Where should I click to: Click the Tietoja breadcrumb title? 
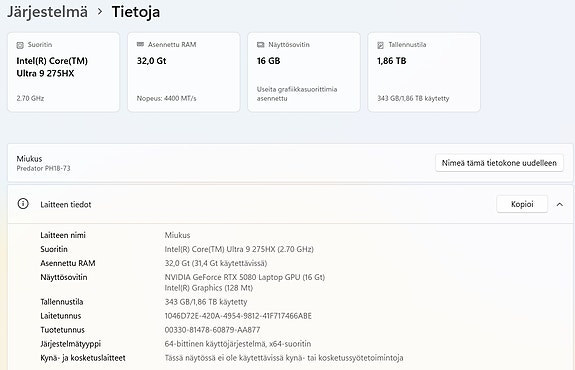136,12
